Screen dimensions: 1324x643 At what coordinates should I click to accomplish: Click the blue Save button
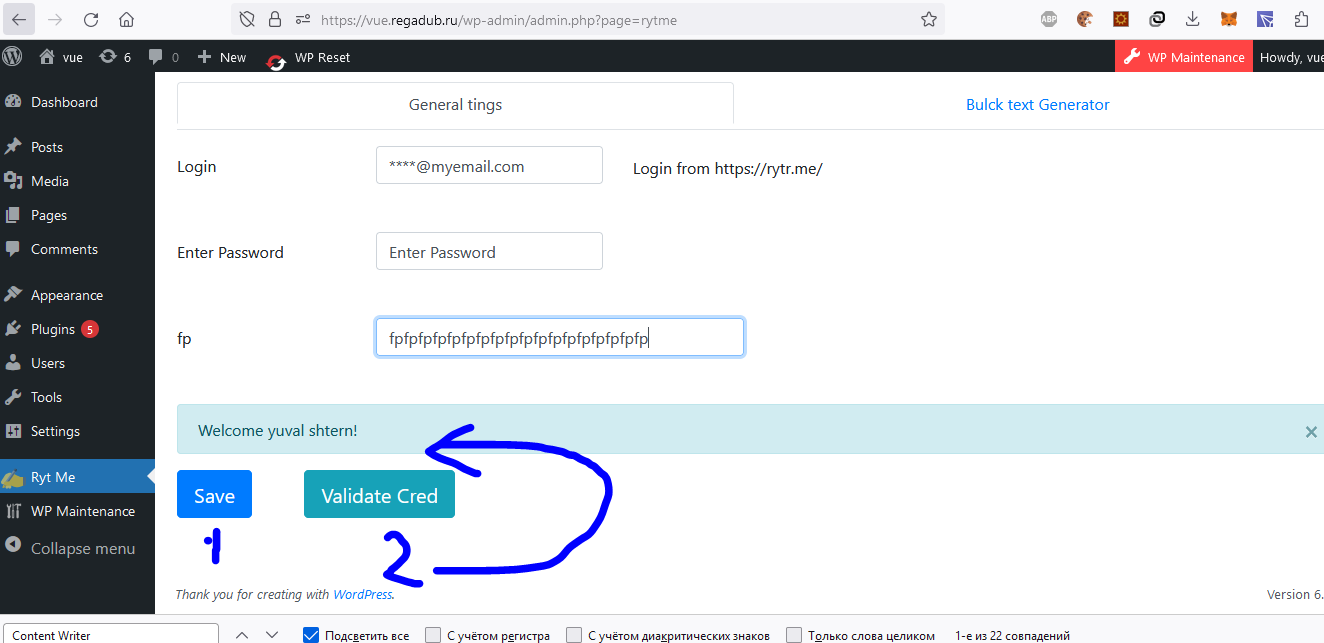coord(214,495)
